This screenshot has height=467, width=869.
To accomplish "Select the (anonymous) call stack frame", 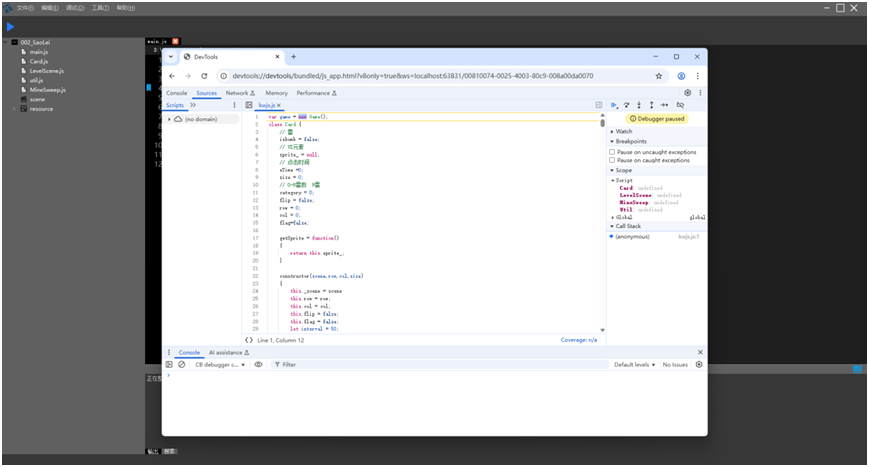I will [656, 237].
